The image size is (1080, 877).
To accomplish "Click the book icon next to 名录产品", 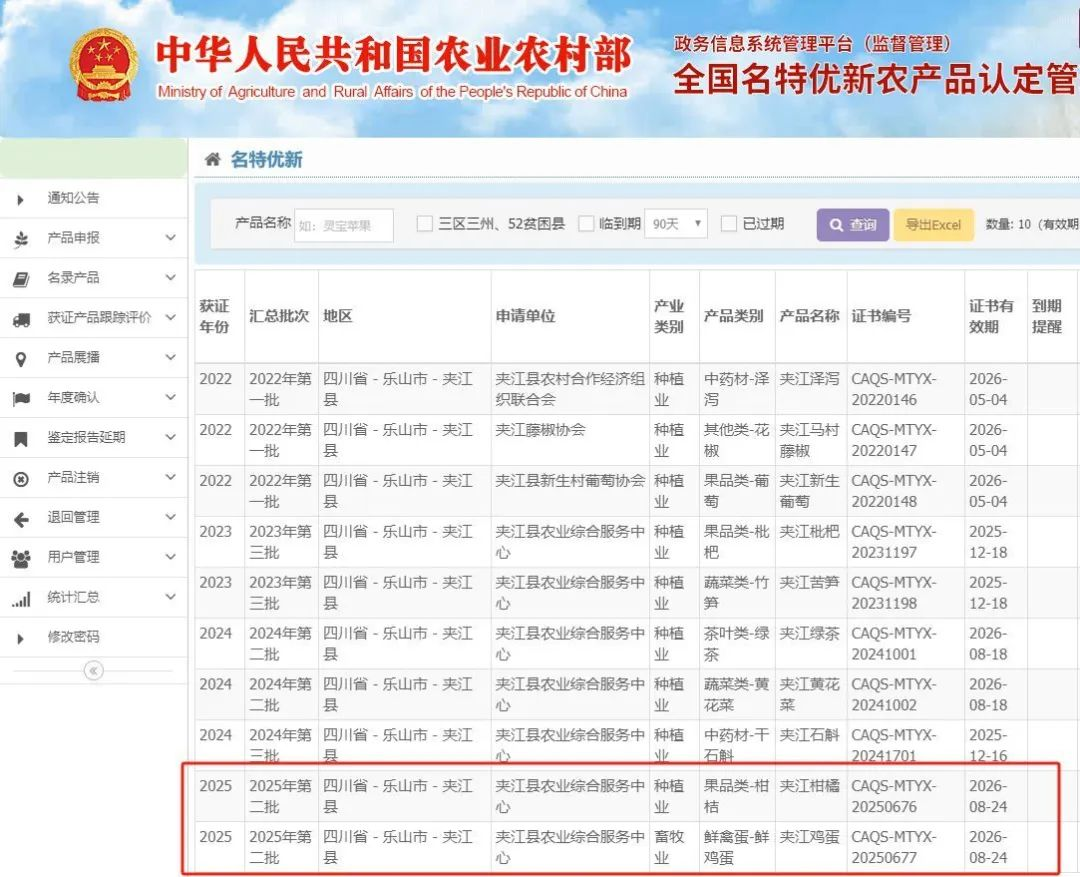I will [22, 279].
